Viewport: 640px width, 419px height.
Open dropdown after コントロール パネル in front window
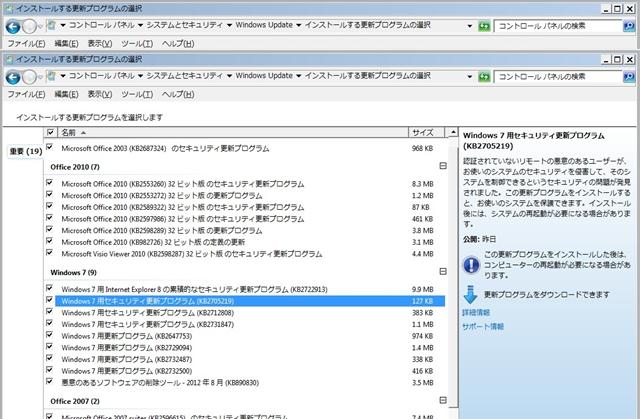point(140,76)
